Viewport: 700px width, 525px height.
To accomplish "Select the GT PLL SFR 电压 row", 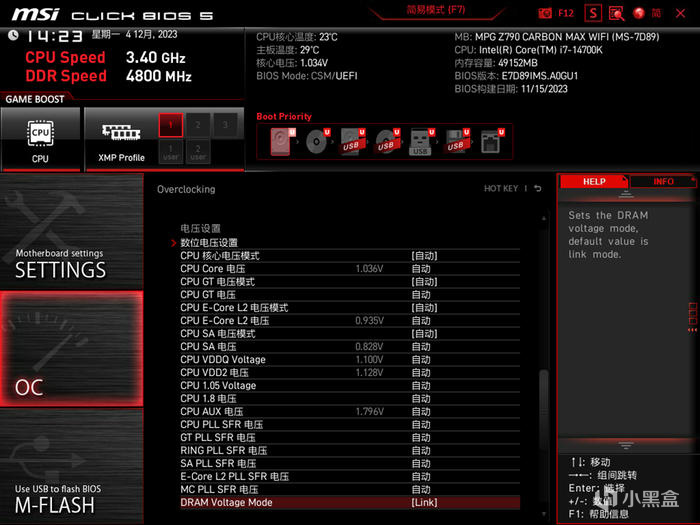I will click(x=350, y=437).
